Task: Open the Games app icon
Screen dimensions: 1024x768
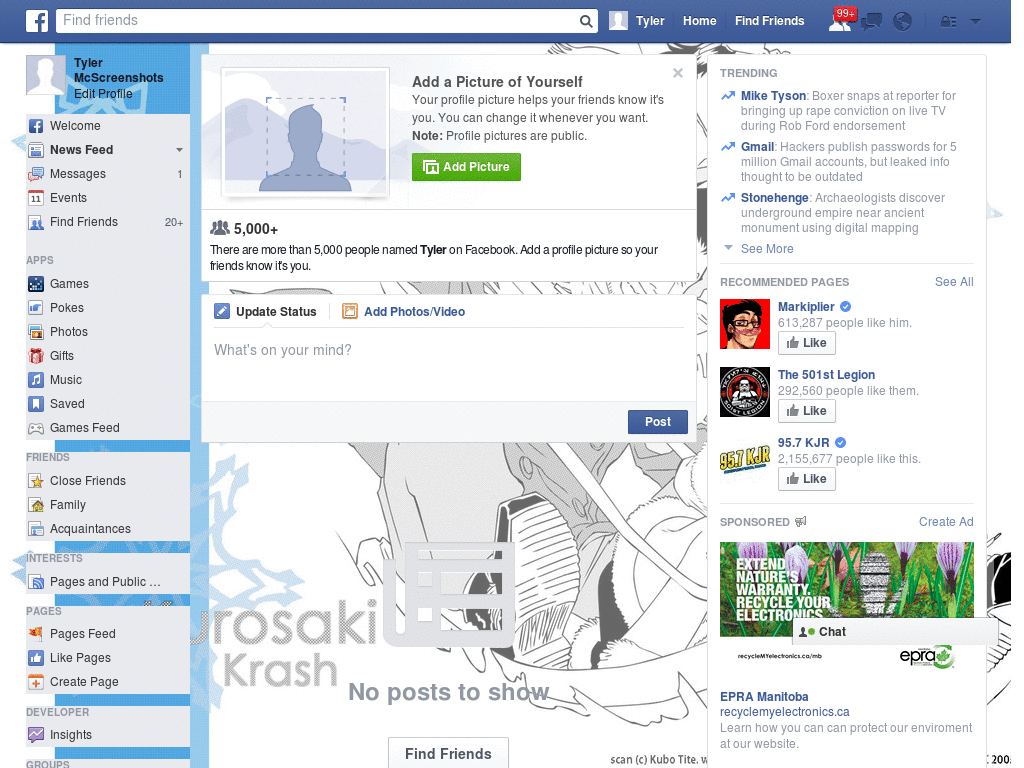Action: pyautogui.click(x=36, y=284)
